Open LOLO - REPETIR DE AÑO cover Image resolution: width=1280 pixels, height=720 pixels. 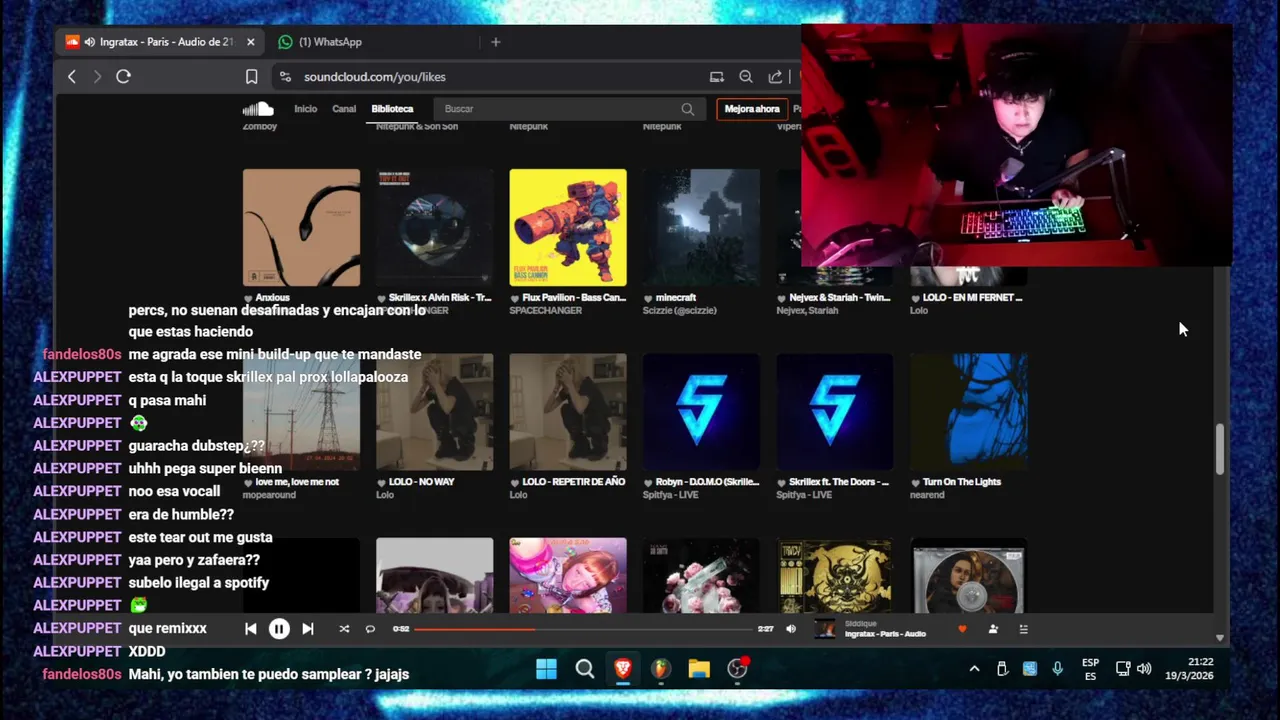(568, 411)
